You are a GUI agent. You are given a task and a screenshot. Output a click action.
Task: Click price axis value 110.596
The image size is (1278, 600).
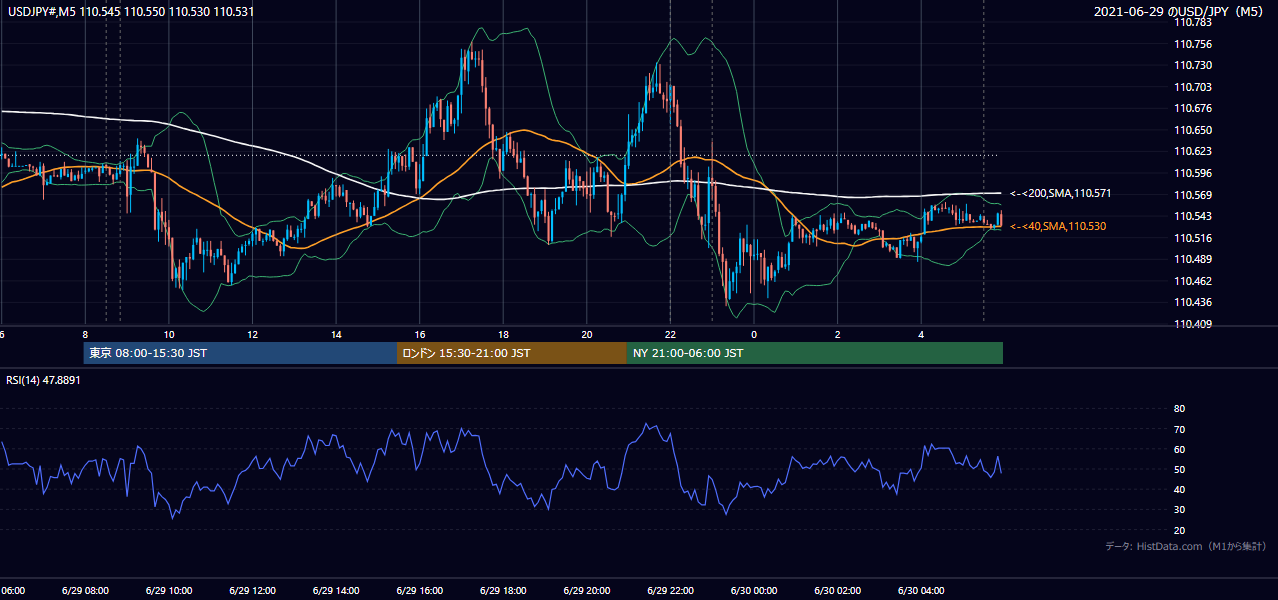pyautogui.click(x=1195, y=173)
